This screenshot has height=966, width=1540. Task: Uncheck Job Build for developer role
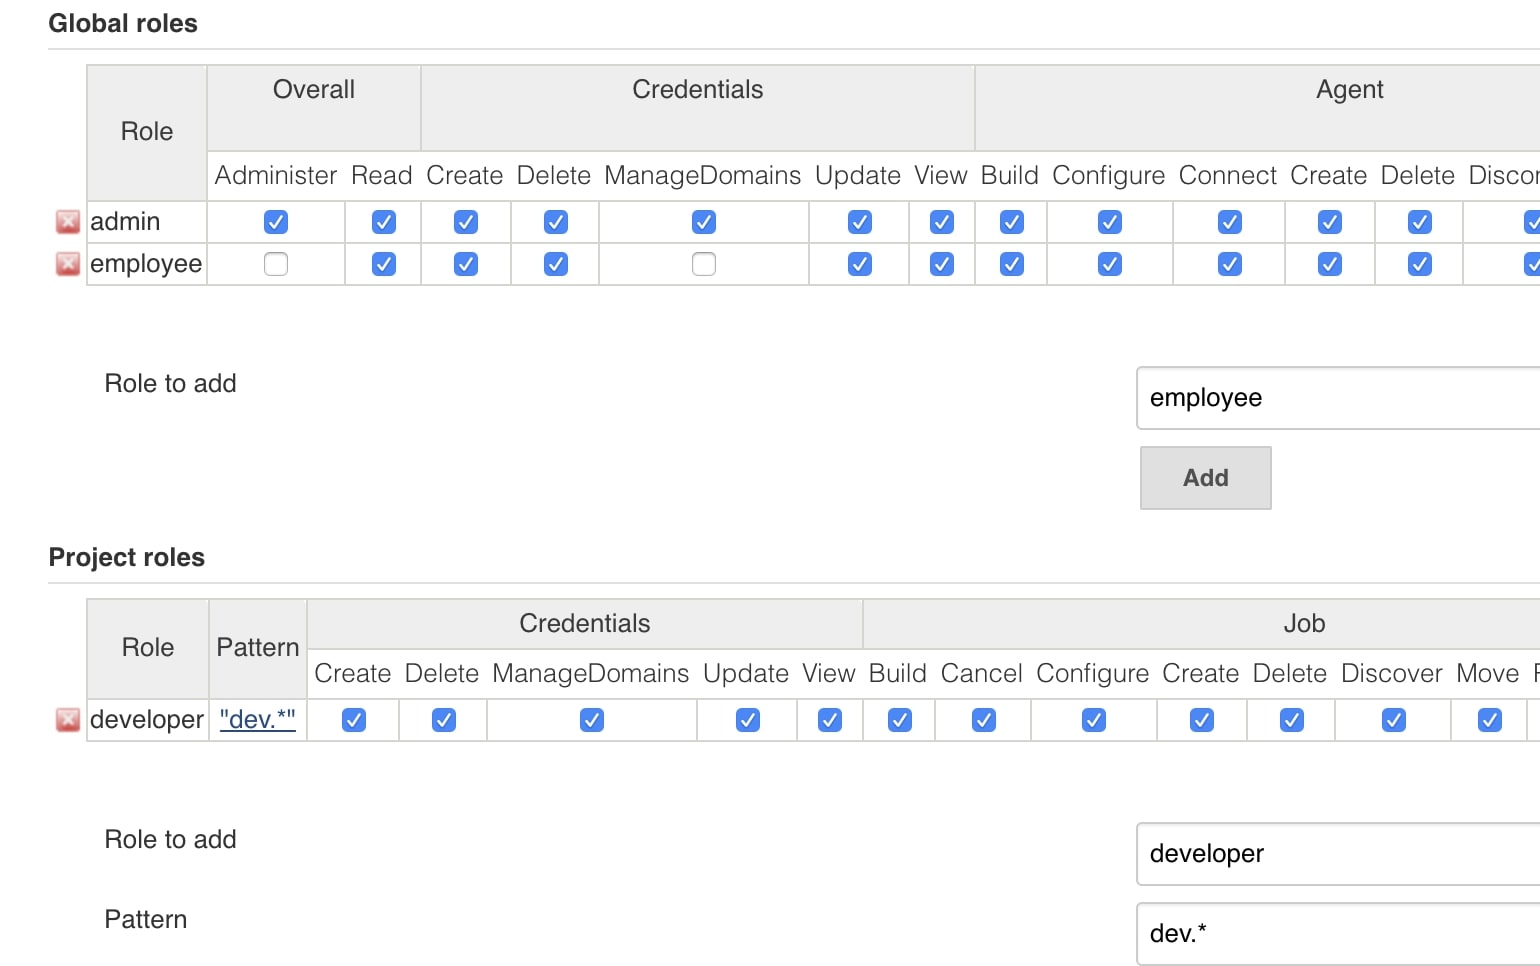click(x=900, y=720)
